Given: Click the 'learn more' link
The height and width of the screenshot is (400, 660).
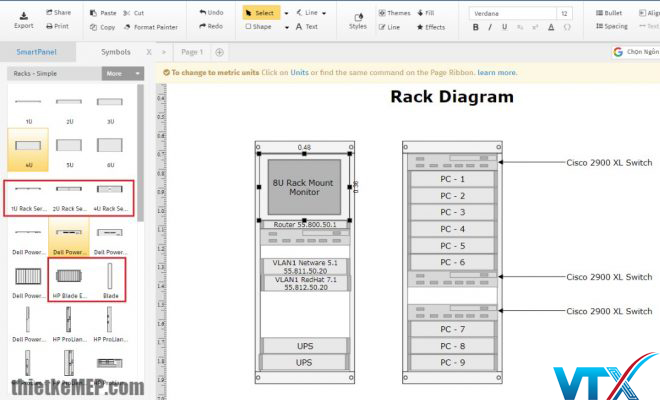Looking at the screenshot, I should [x=497, y=73].
